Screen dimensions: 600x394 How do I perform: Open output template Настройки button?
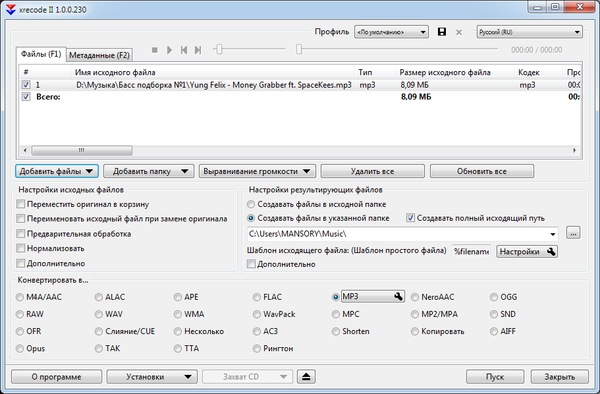[x=527, y=251]
